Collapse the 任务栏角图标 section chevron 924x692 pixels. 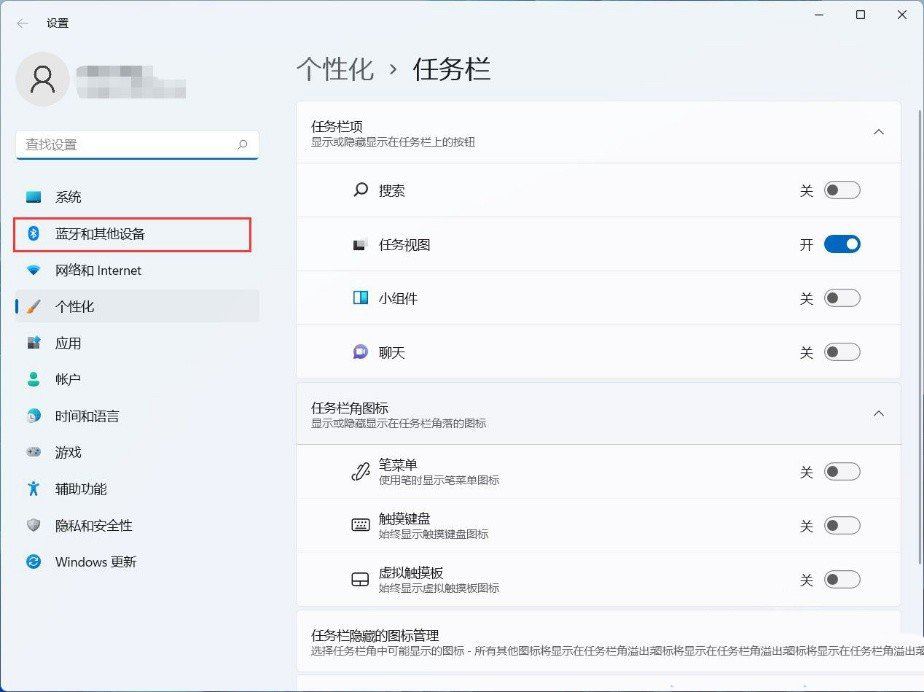click(878, 414)
